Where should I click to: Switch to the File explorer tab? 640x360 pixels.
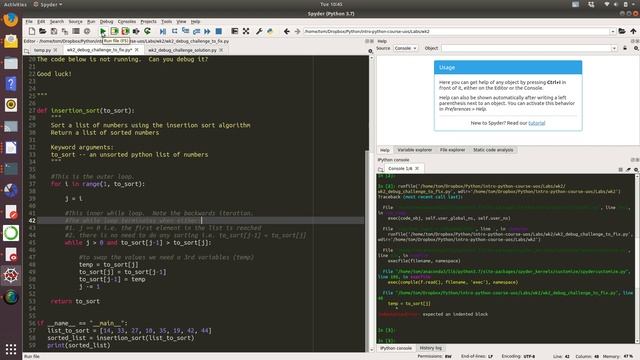pyautogui.click(x=452, y=150)
